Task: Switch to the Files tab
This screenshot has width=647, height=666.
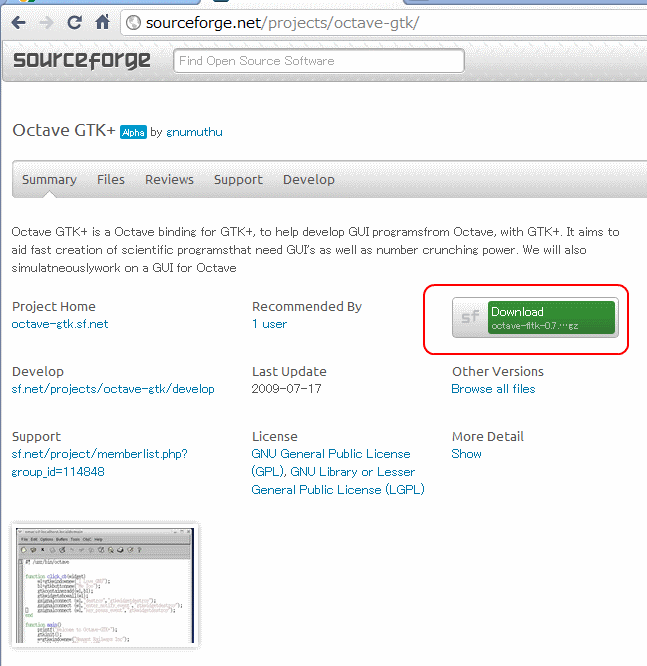Action: [x=111, y=180]
